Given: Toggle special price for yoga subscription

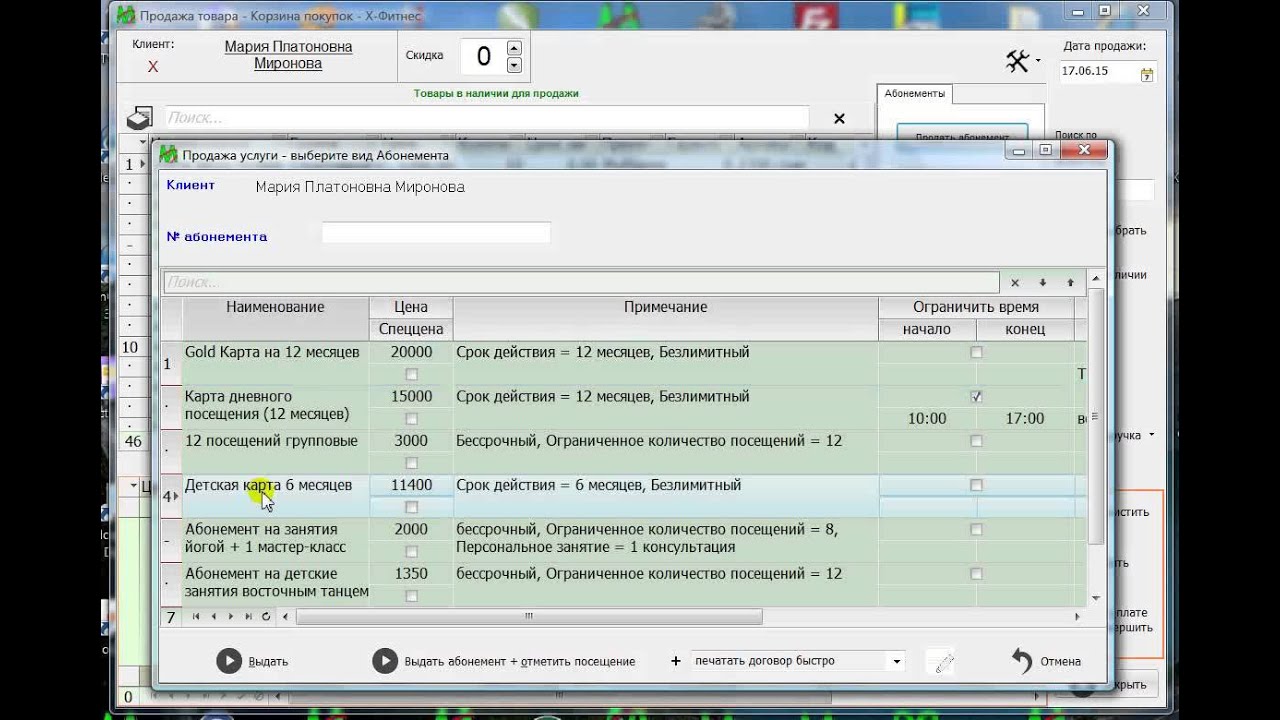Looking at the screenshot, I should pyautogui.click(x=411, y=551).
